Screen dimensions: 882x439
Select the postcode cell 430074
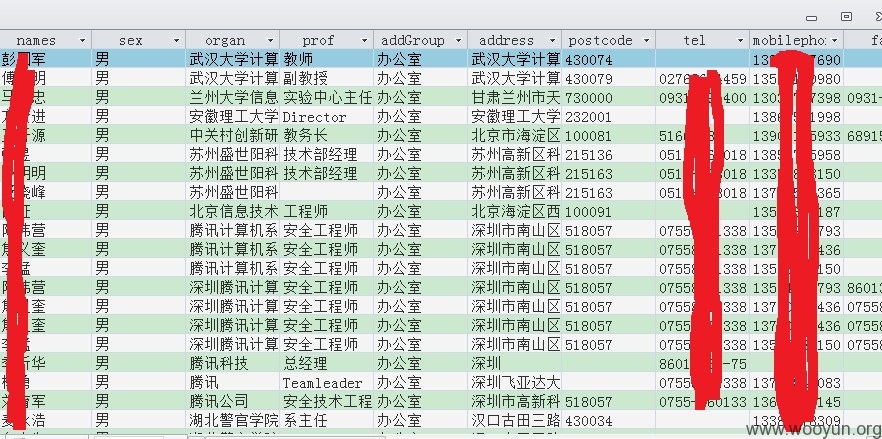click(x=608, y=59)
